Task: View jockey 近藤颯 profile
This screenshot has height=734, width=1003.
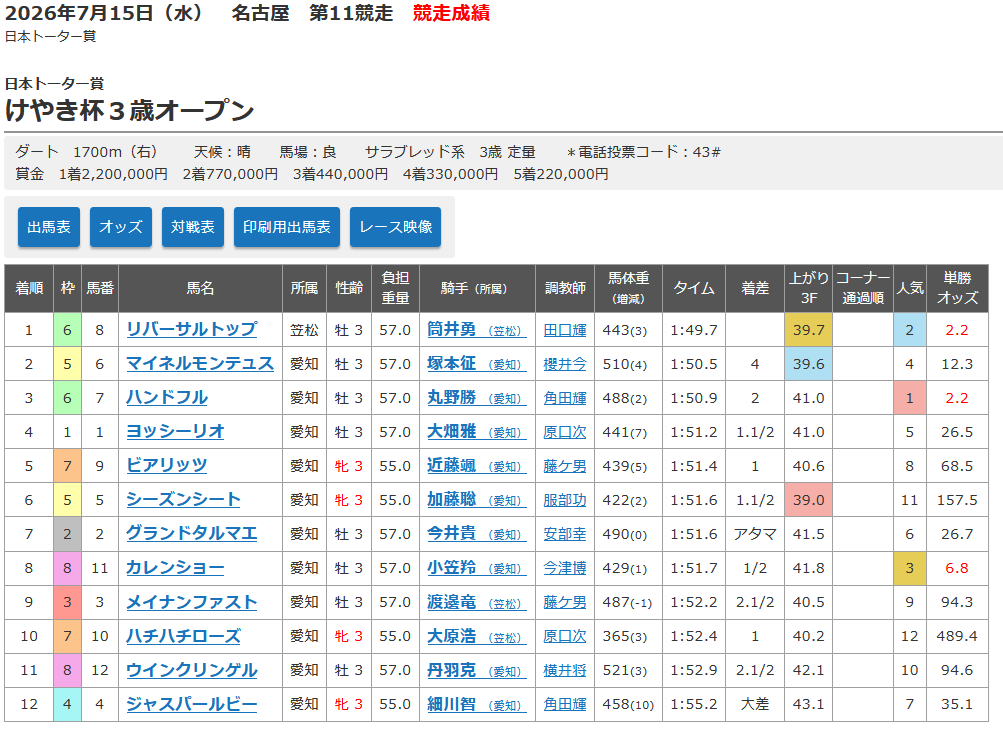Action: tap(477, 465)
